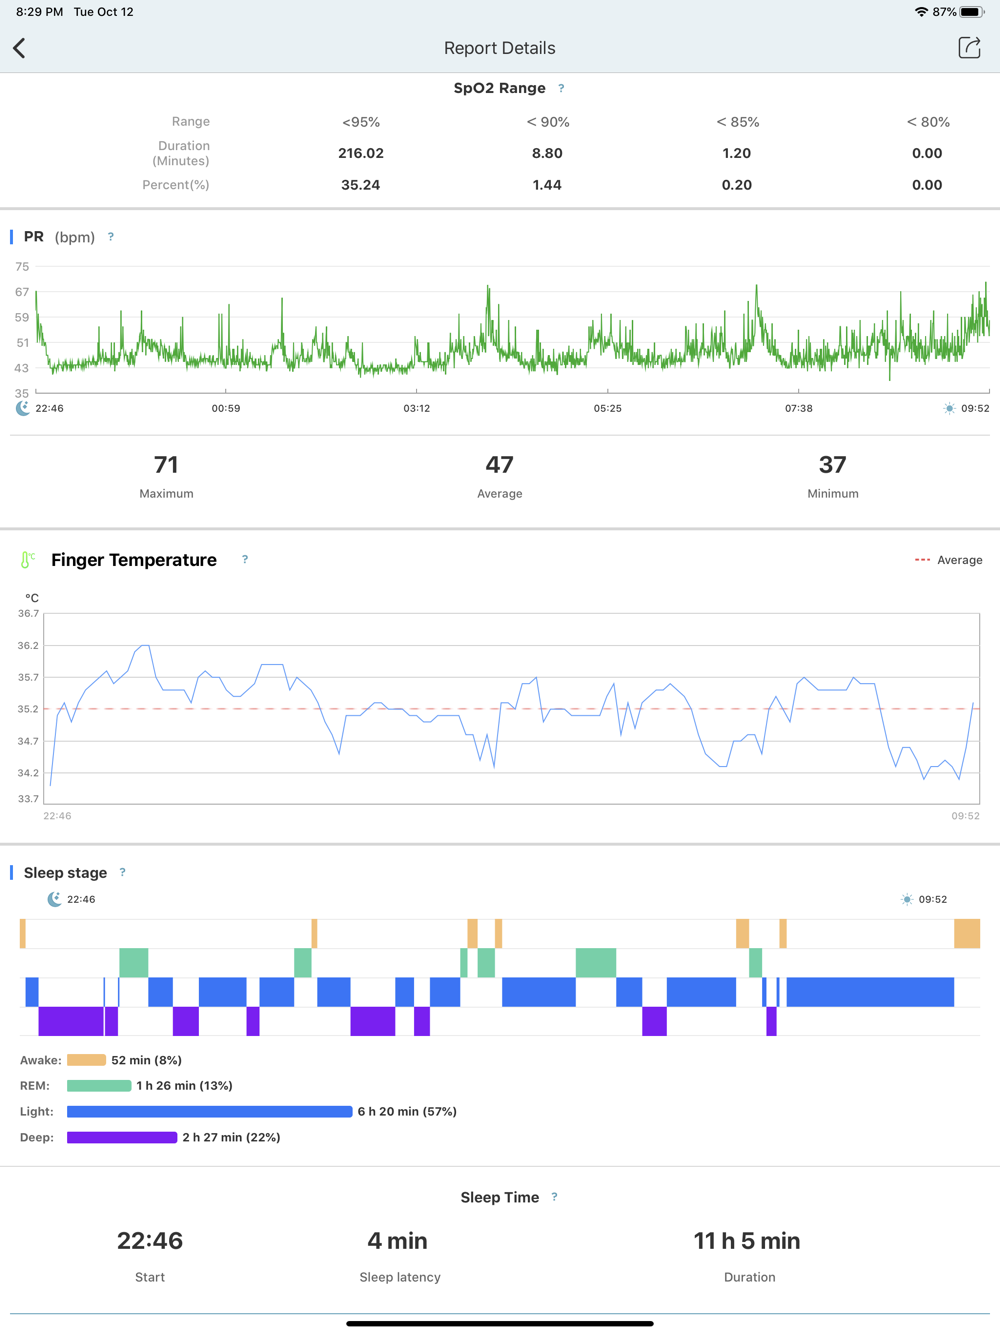Tap the 00:59 PR chart time label
This screenshot has height=1334, width=1000.
[226, 408]
